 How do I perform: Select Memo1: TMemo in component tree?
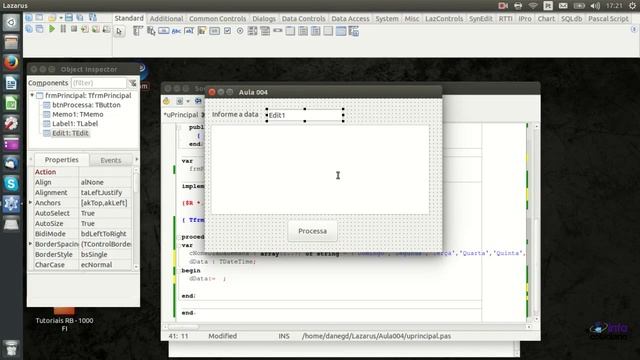78,114
